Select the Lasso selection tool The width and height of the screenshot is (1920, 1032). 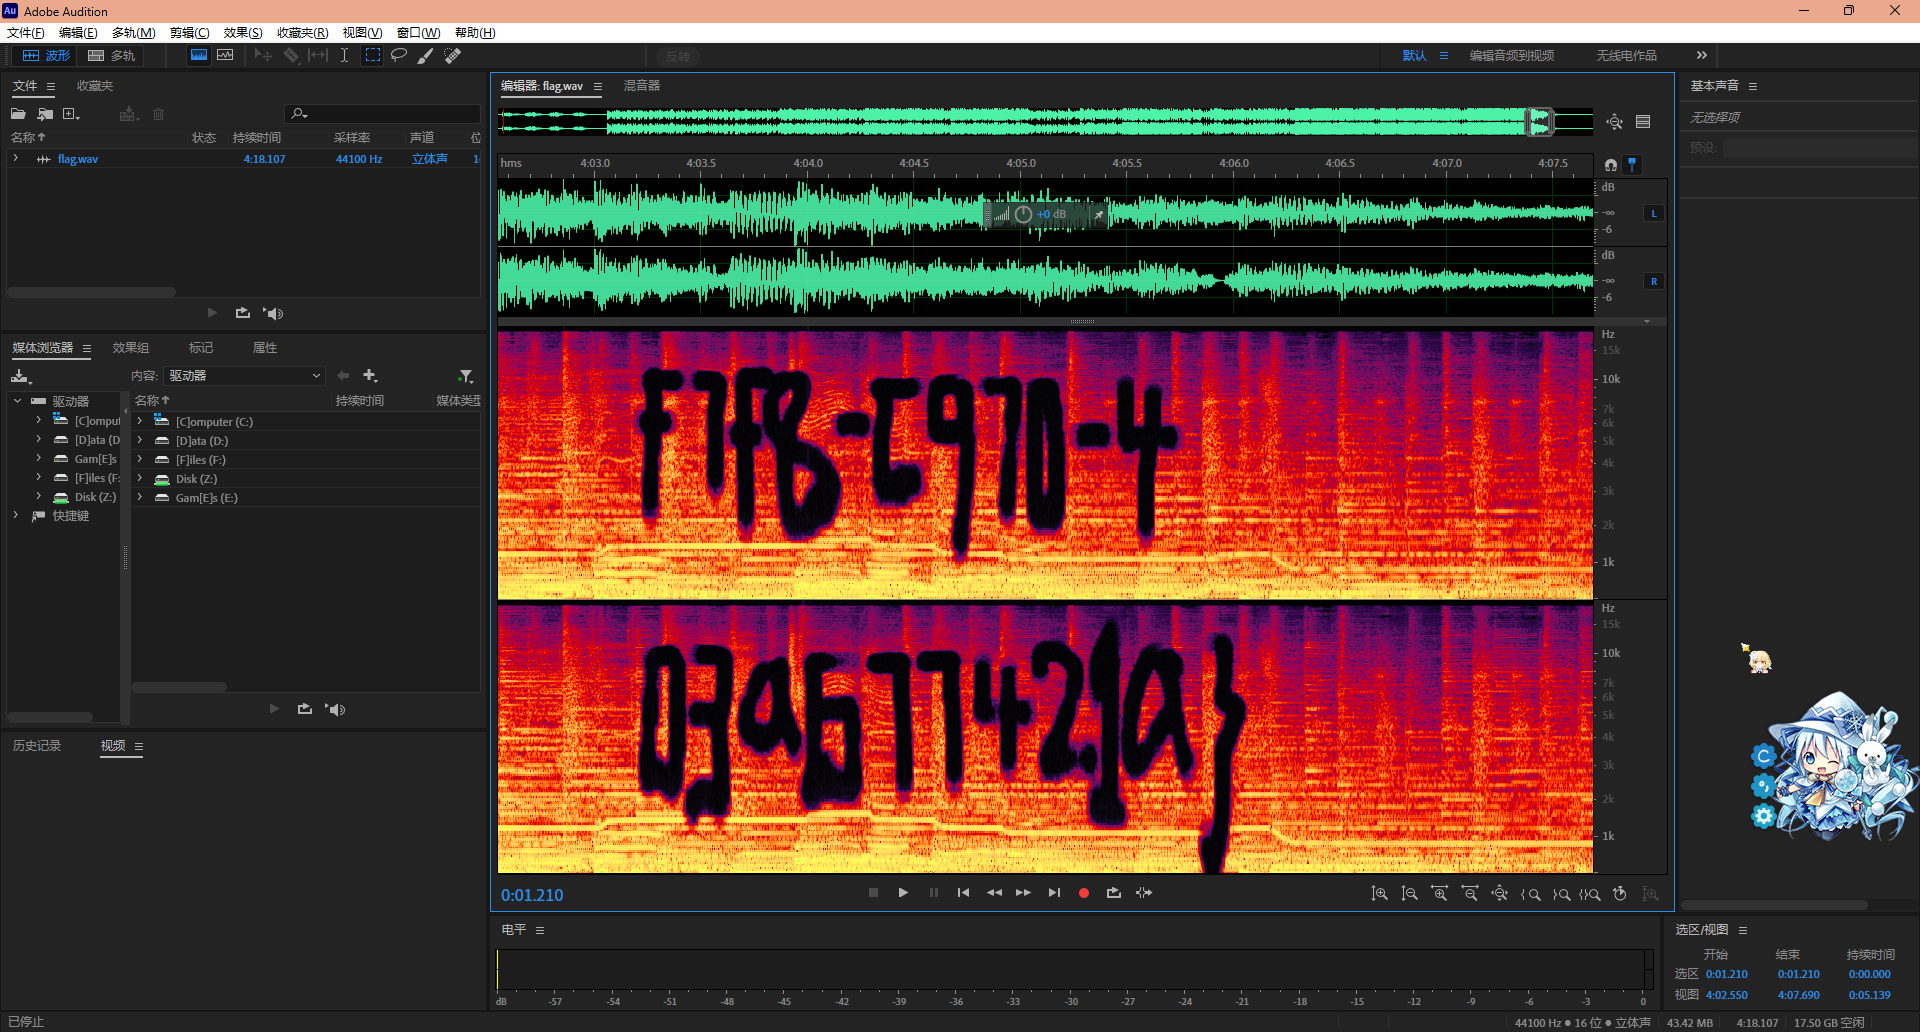(398, 55)
